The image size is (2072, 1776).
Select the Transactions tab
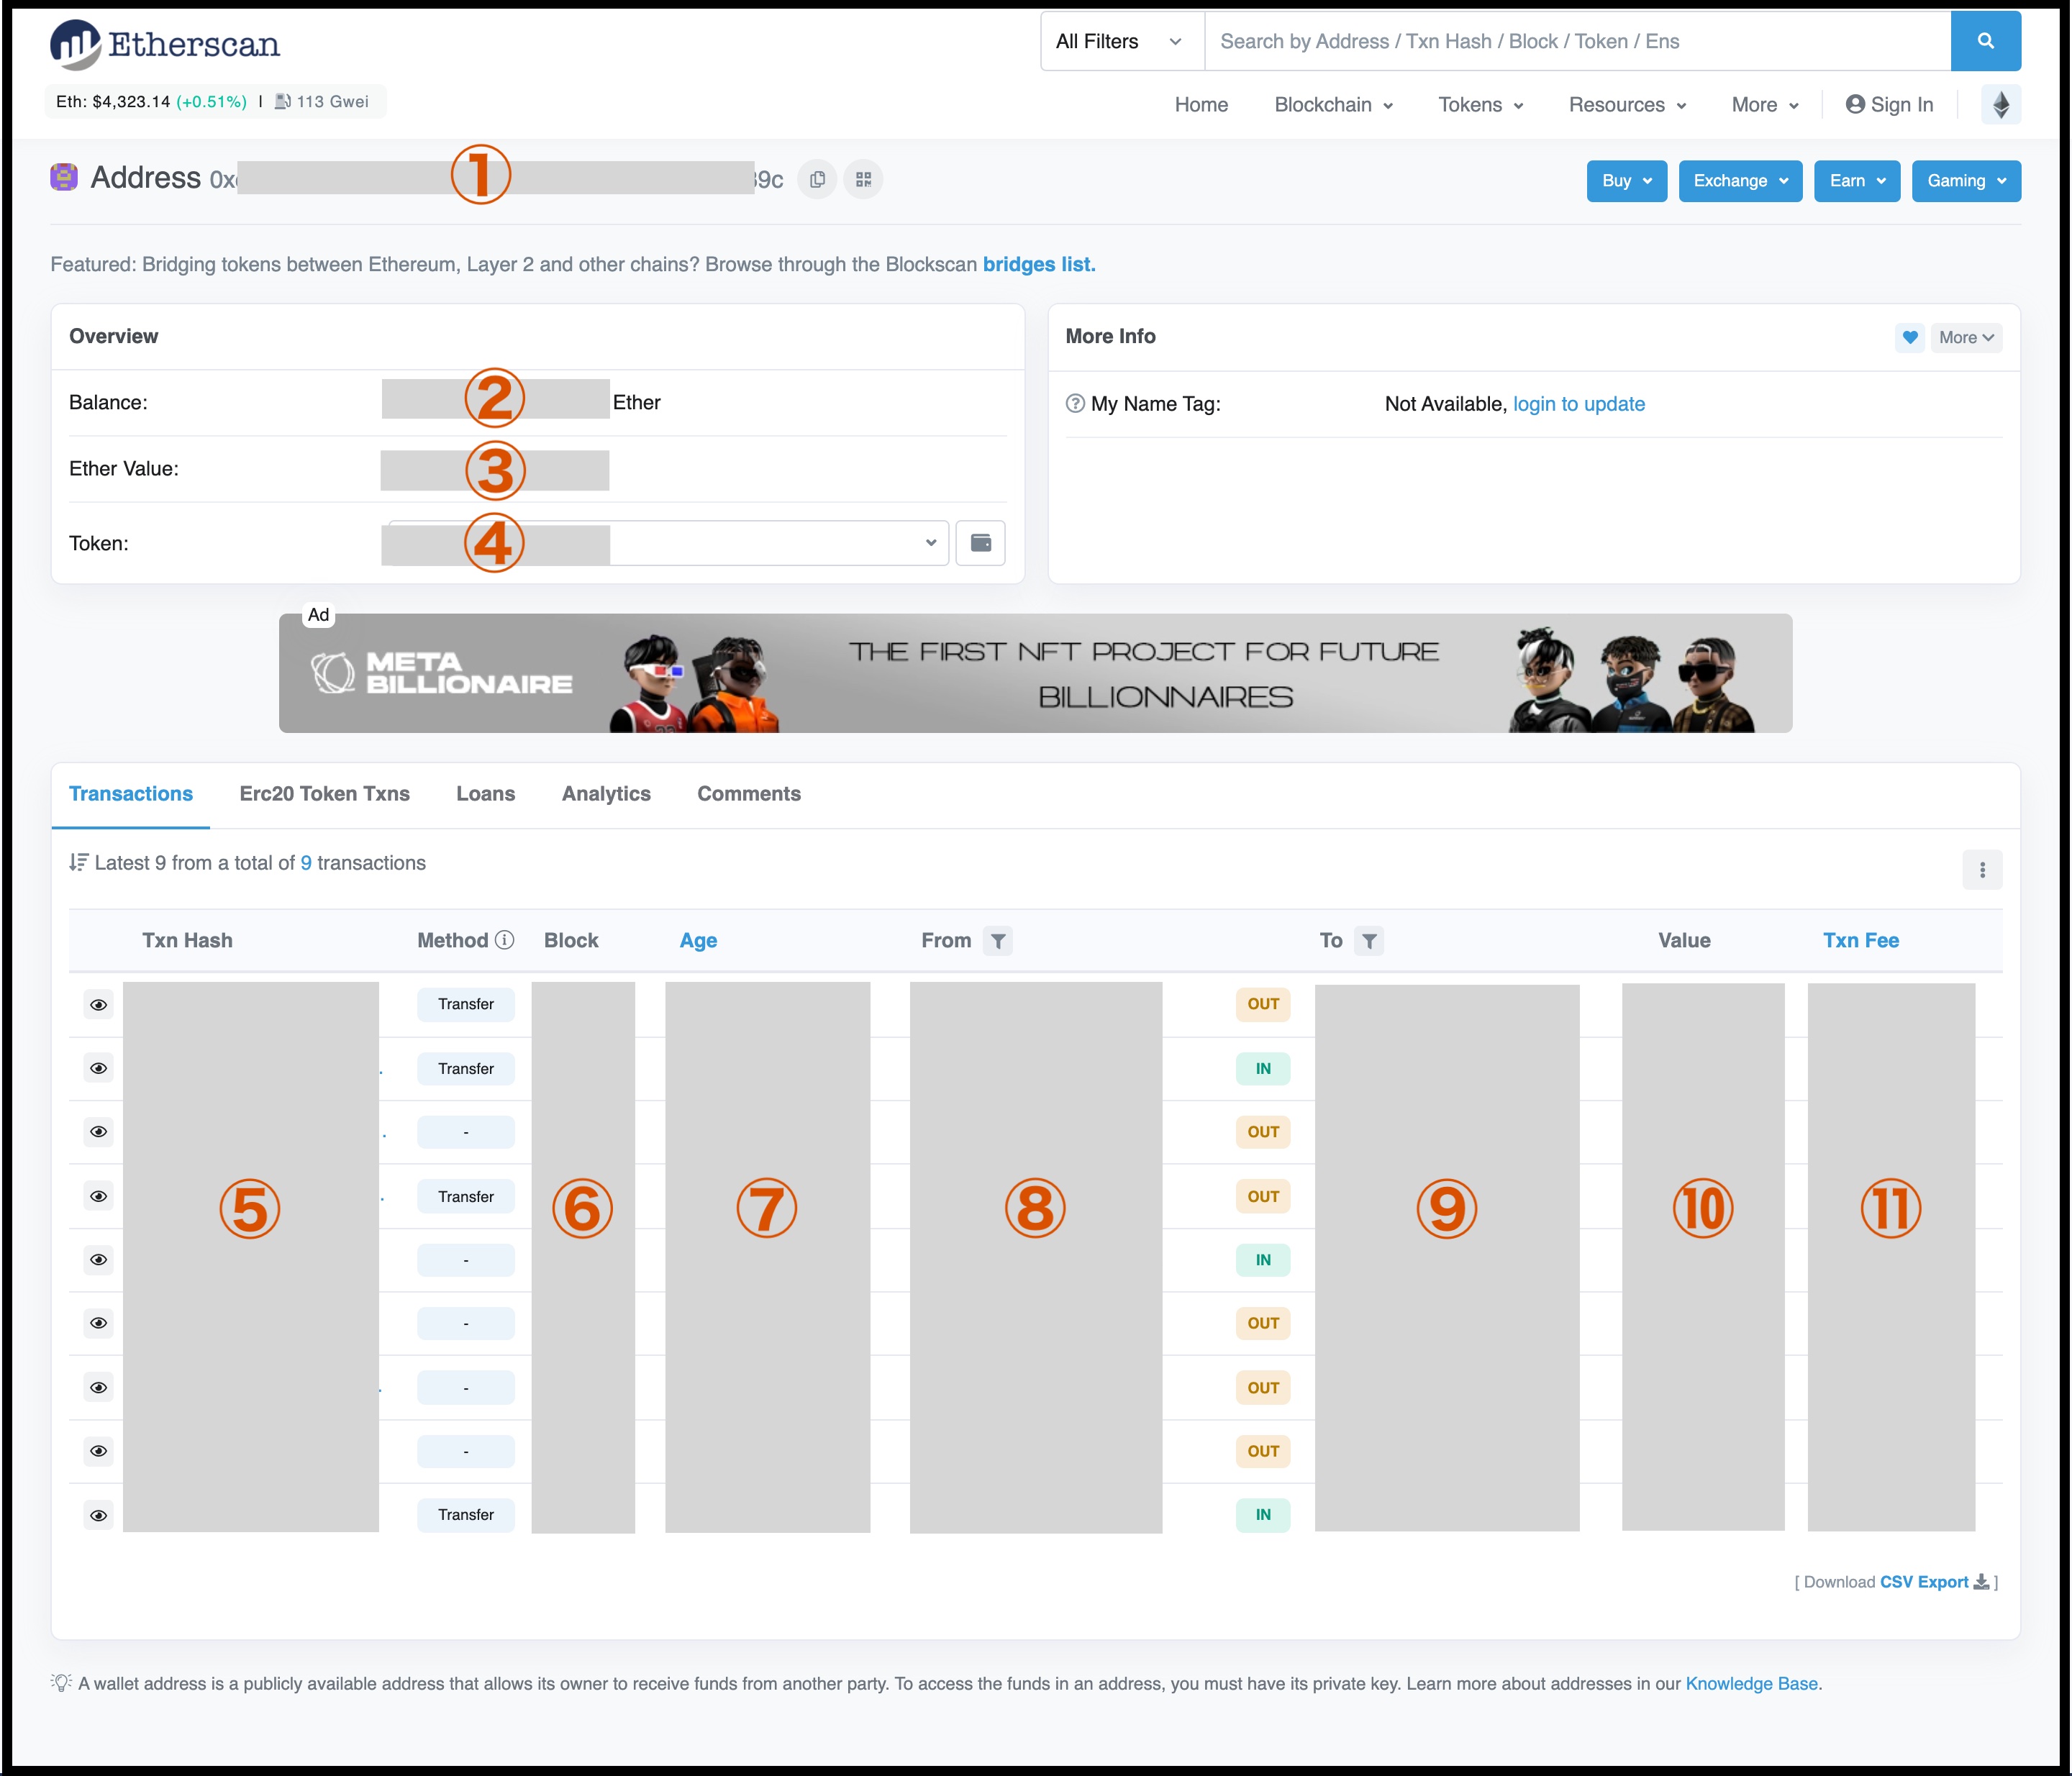coord(131,793)
